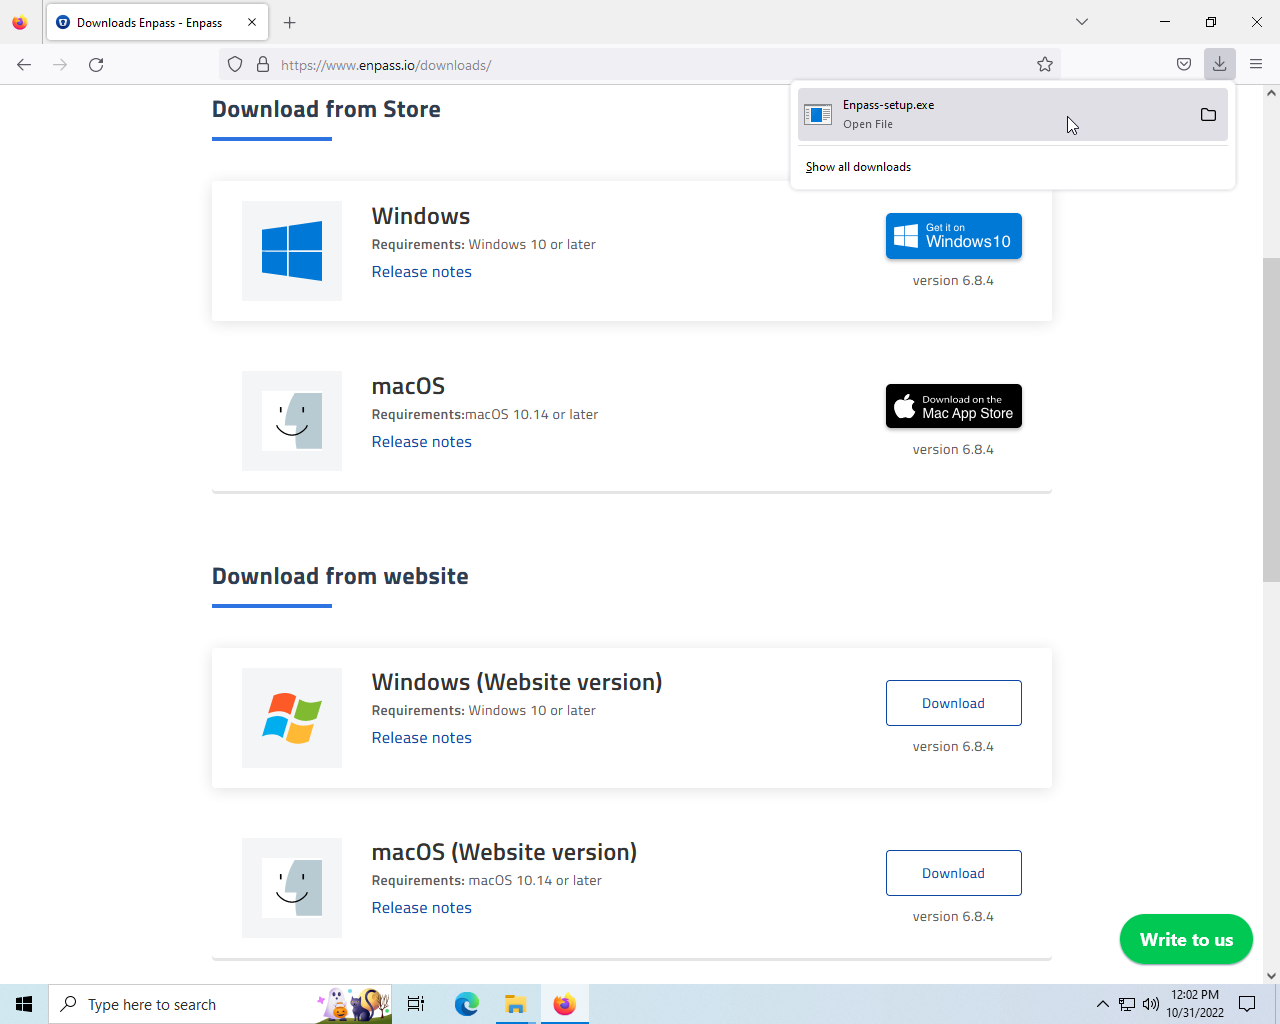Open the Firefox application menu
The height and width of the screenshot is (1024, 1280).
tap(1256, 65)
